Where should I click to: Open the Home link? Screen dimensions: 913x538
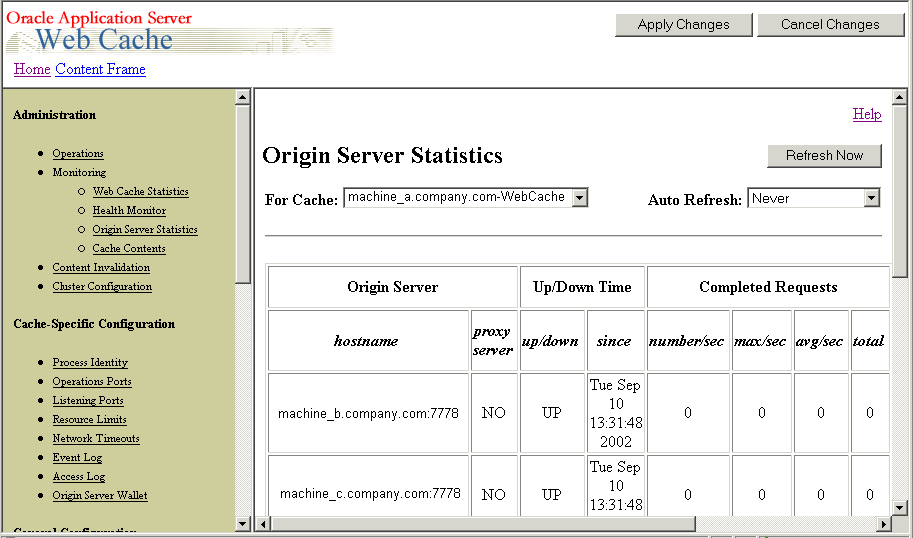click(32, 69)
